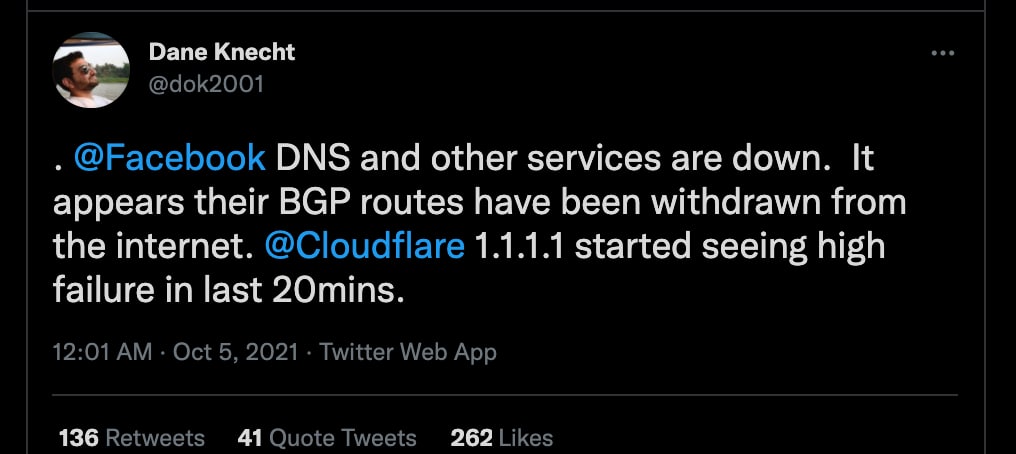The height and width of the screenshot is (454, 1016).
Task: Click the text 'failure in last 20mins.'
Action: pos(229,290)
